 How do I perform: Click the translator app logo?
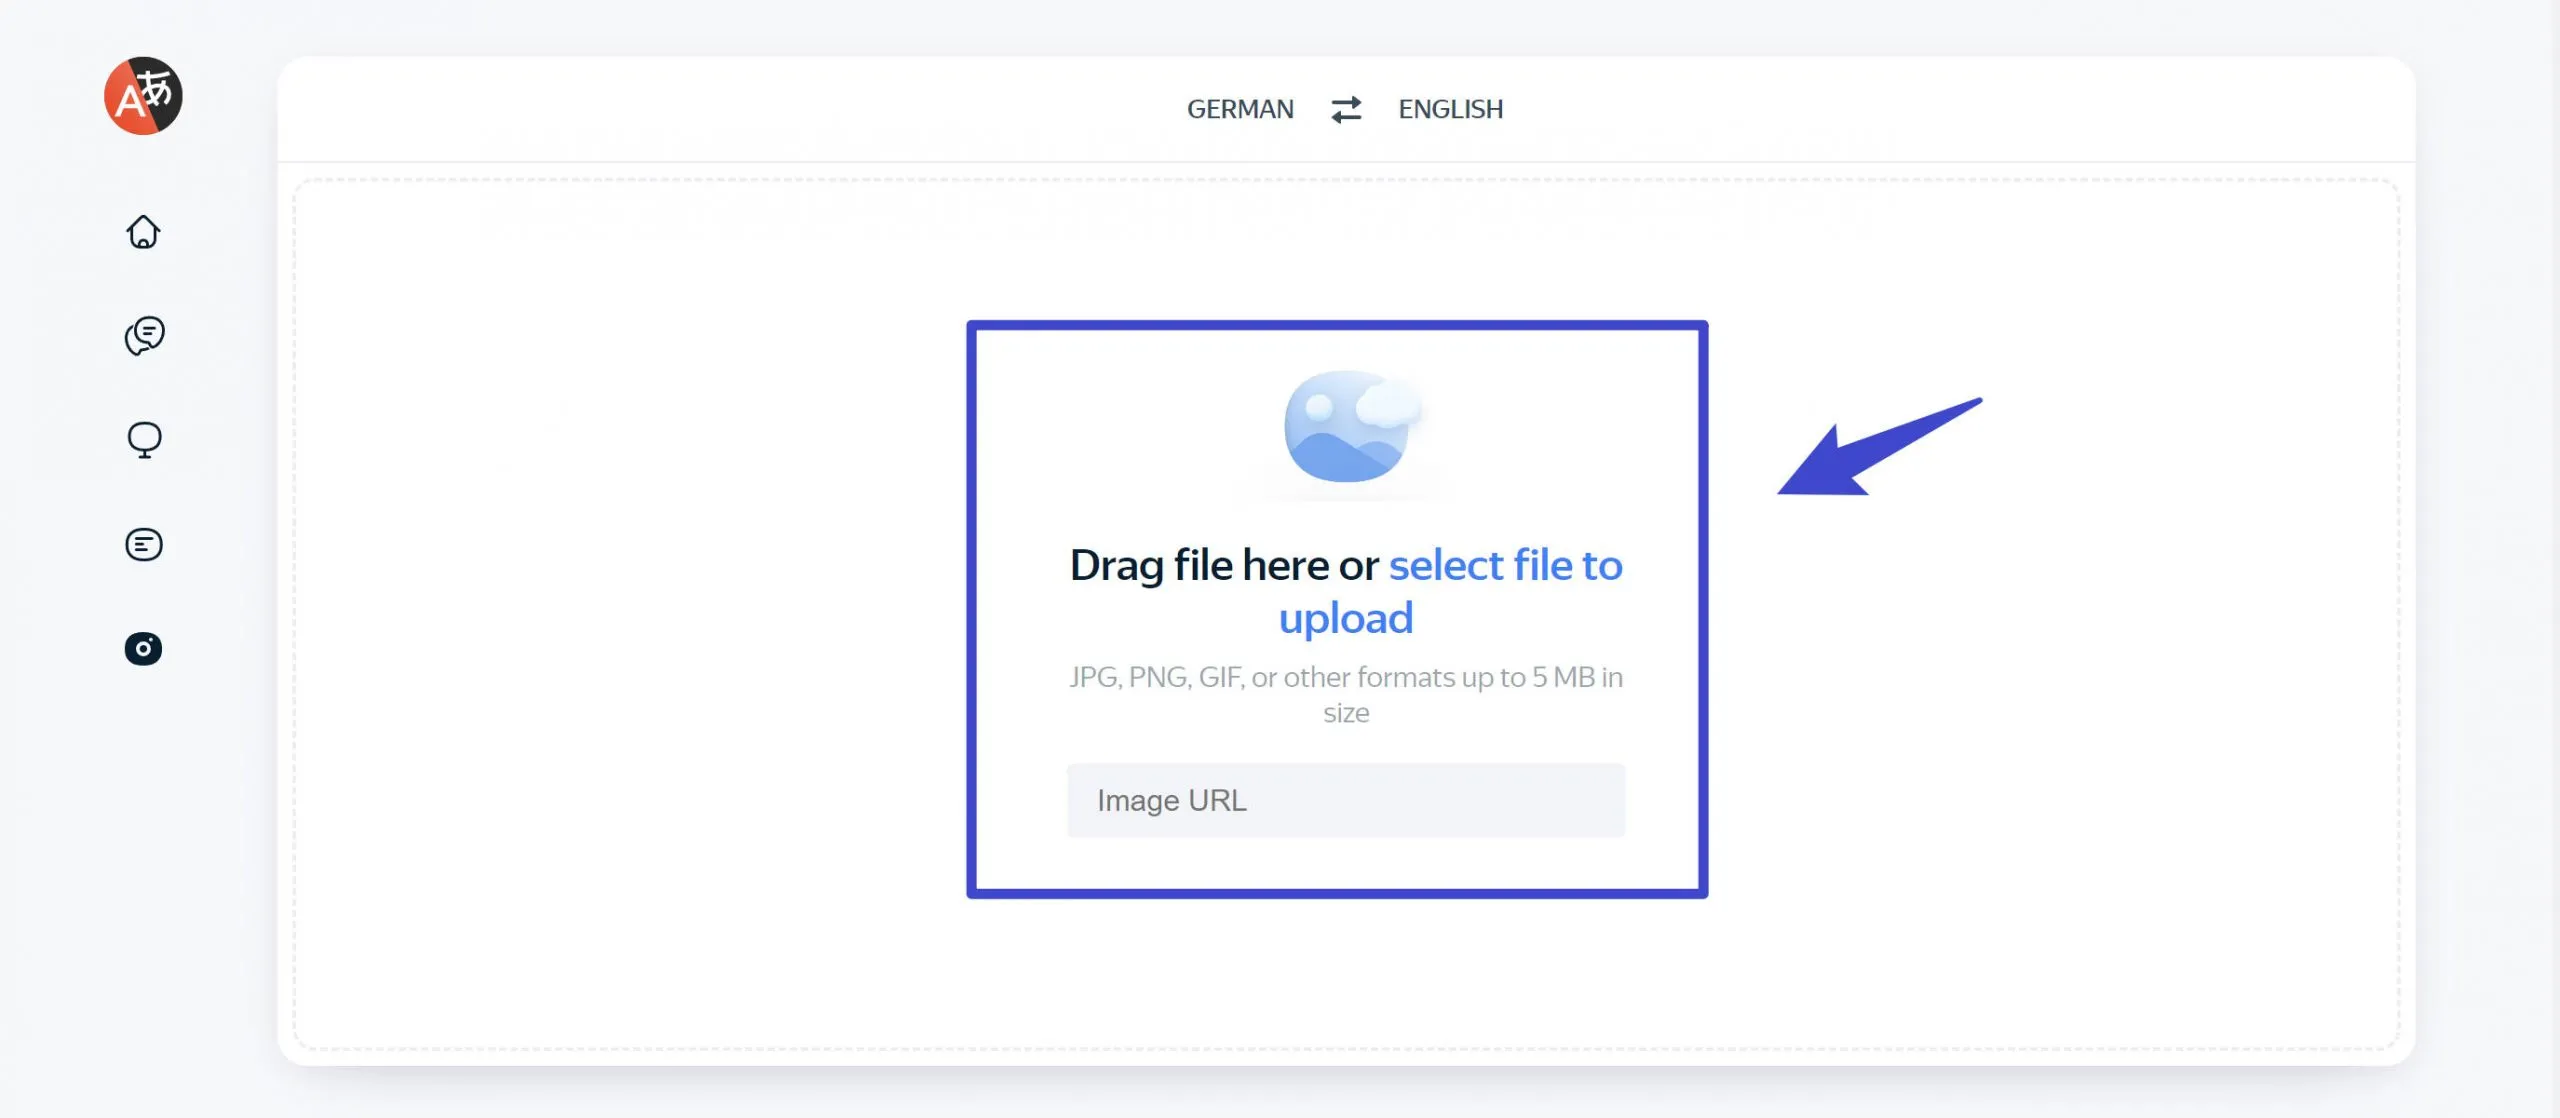click(x=143, y=96)
